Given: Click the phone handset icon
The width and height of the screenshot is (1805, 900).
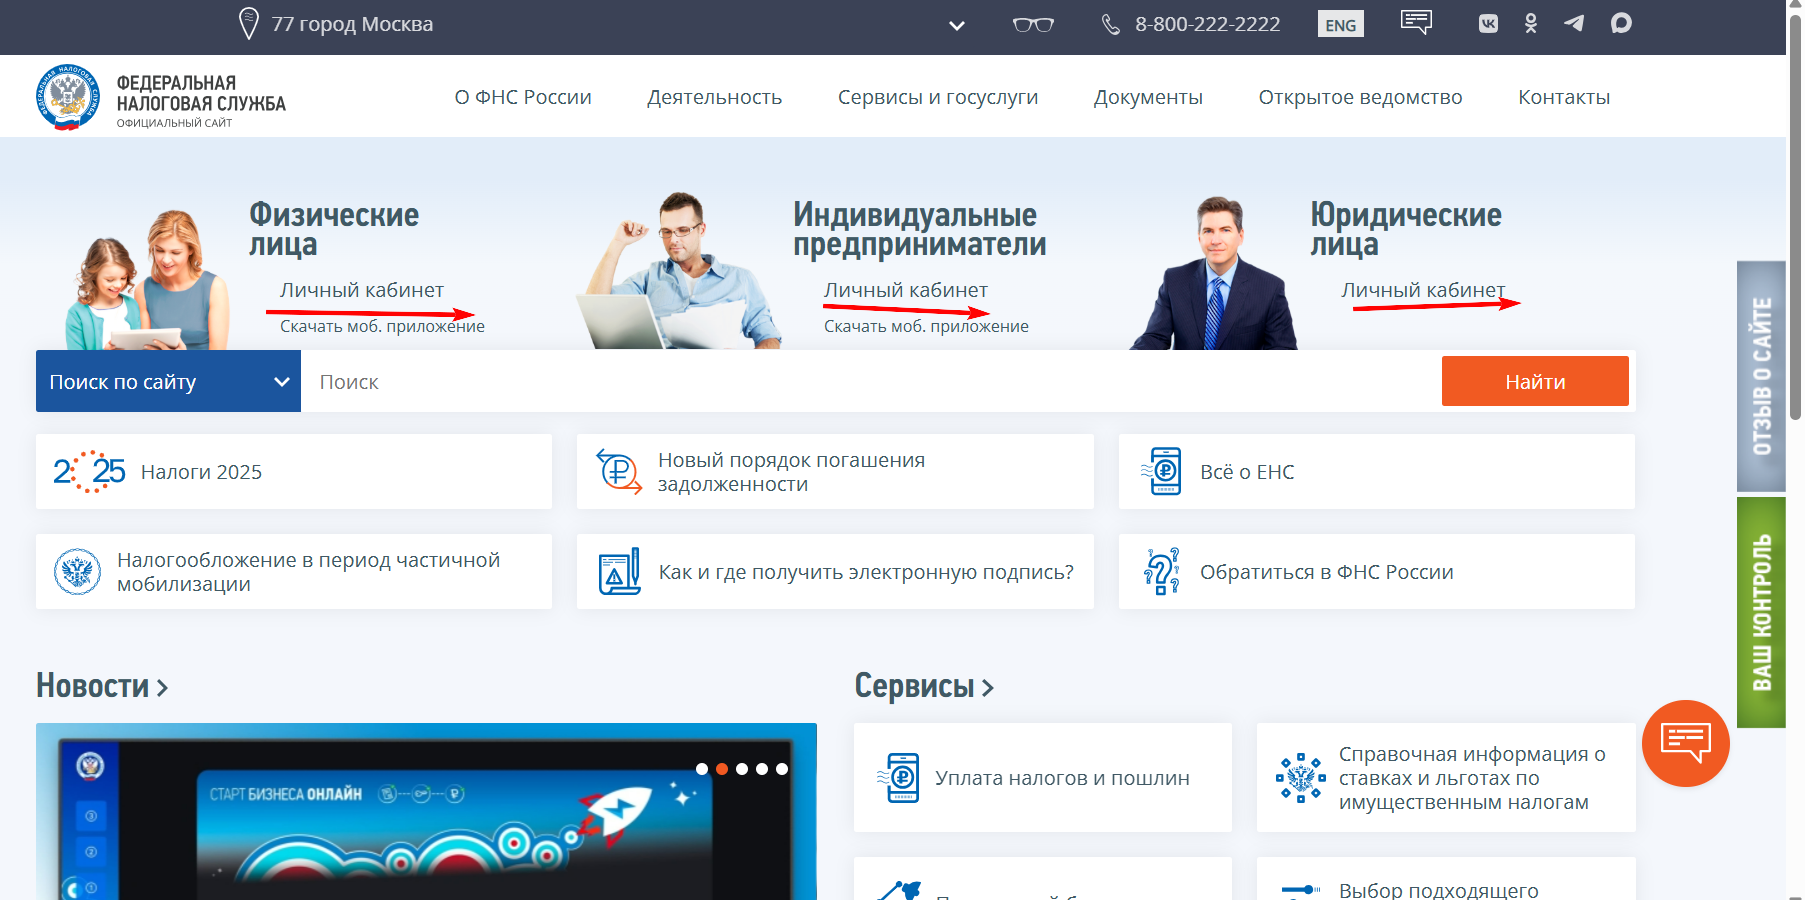Looking at the screenshot, I should 1110,24.
